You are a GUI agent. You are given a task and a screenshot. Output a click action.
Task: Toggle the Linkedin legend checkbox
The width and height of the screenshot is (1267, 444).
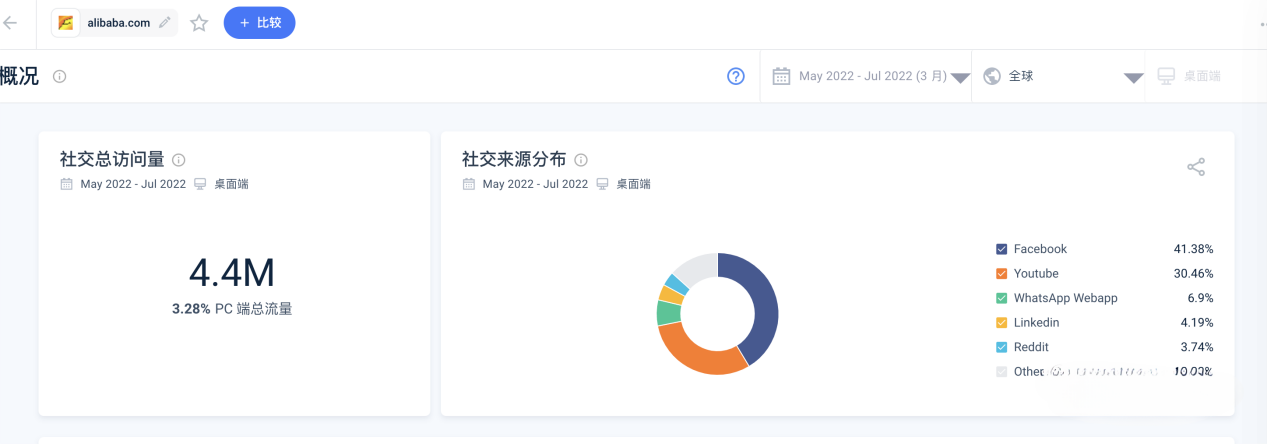(1001, 323)
